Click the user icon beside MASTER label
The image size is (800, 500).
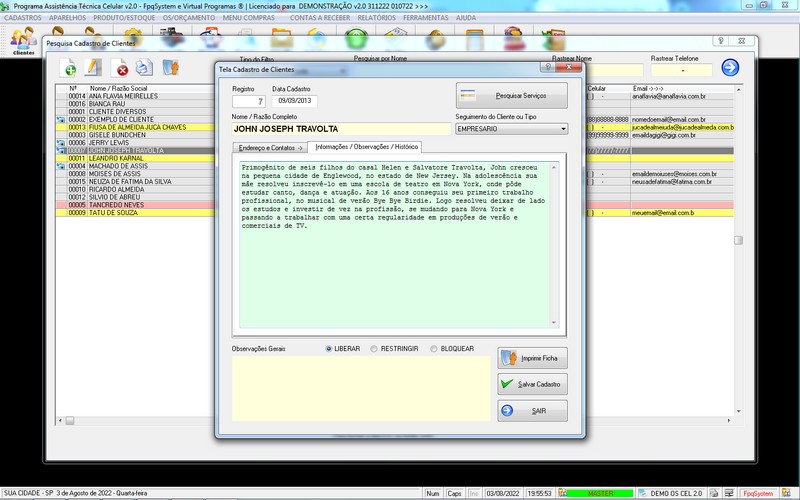point(562,493)
